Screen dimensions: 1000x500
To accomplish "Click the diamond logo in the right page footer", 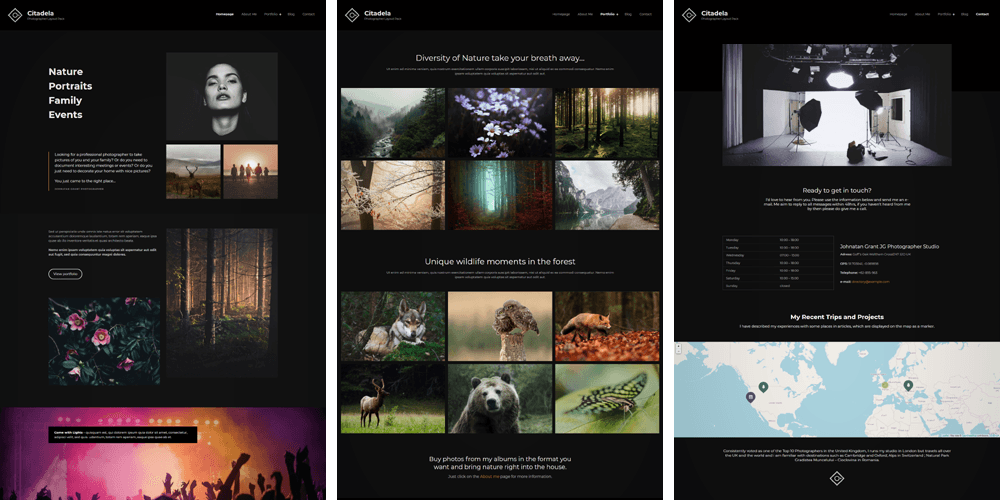I will point(837,478).
